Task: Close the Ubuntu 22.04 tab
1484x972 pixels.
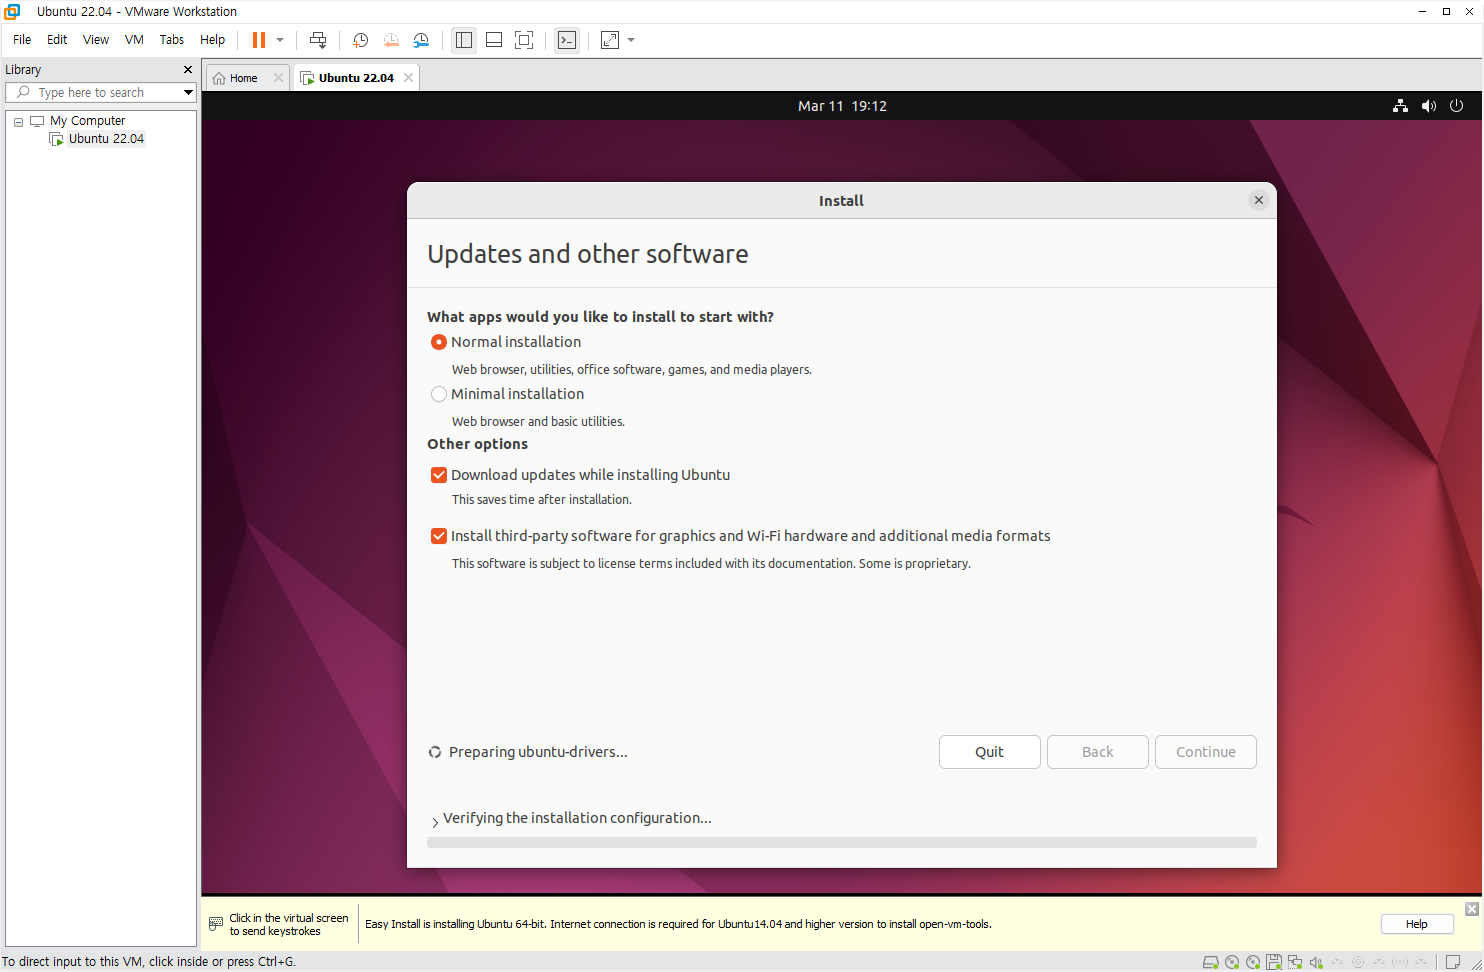Action: tap(408, 78)
